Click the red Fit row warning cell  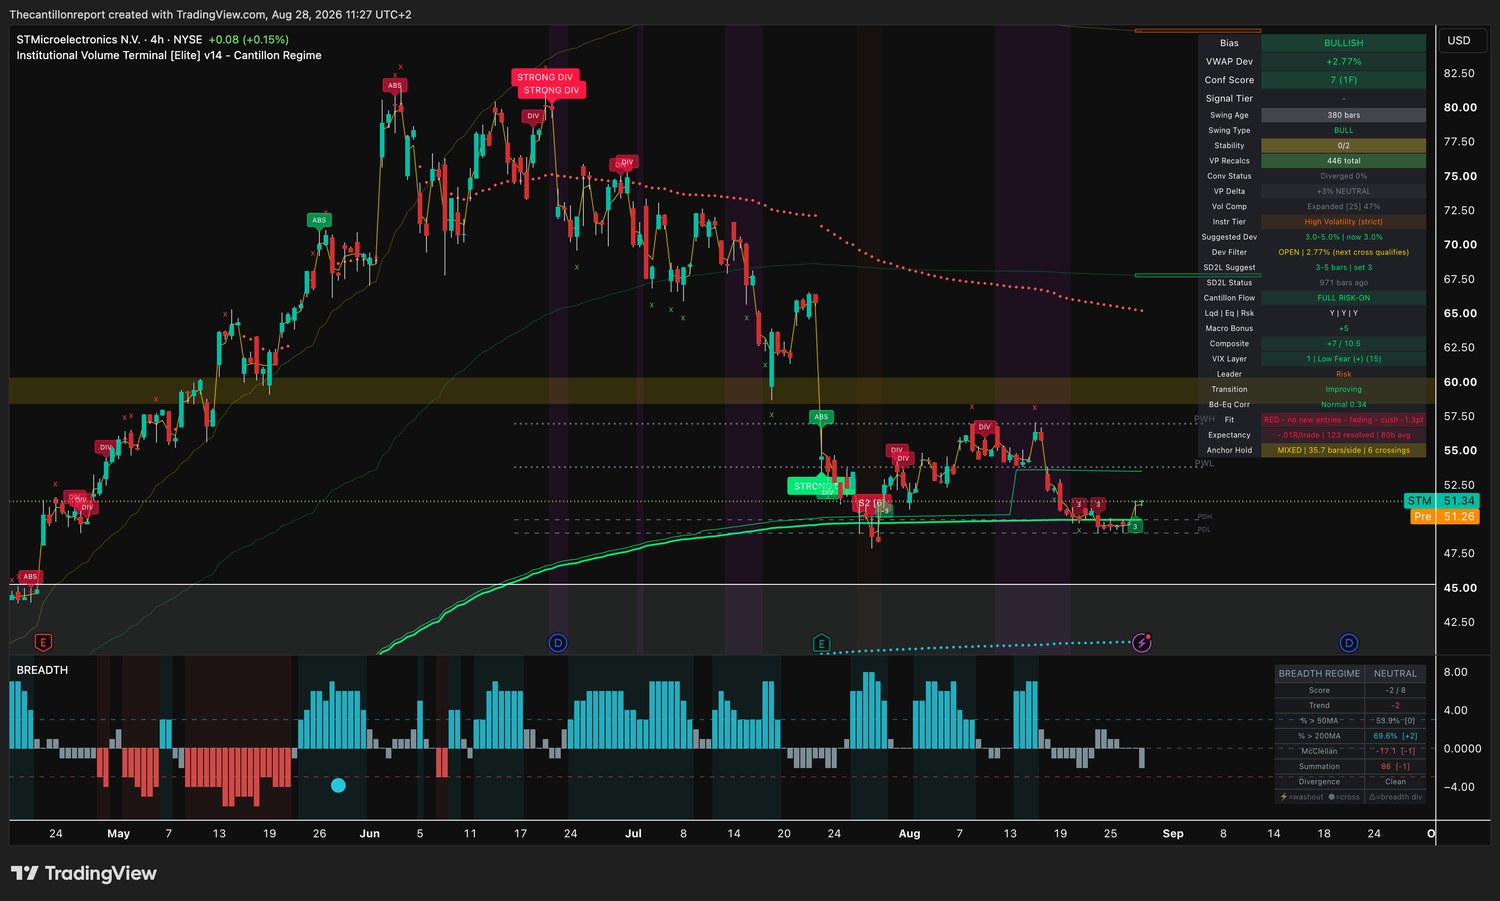(1343, 420)
